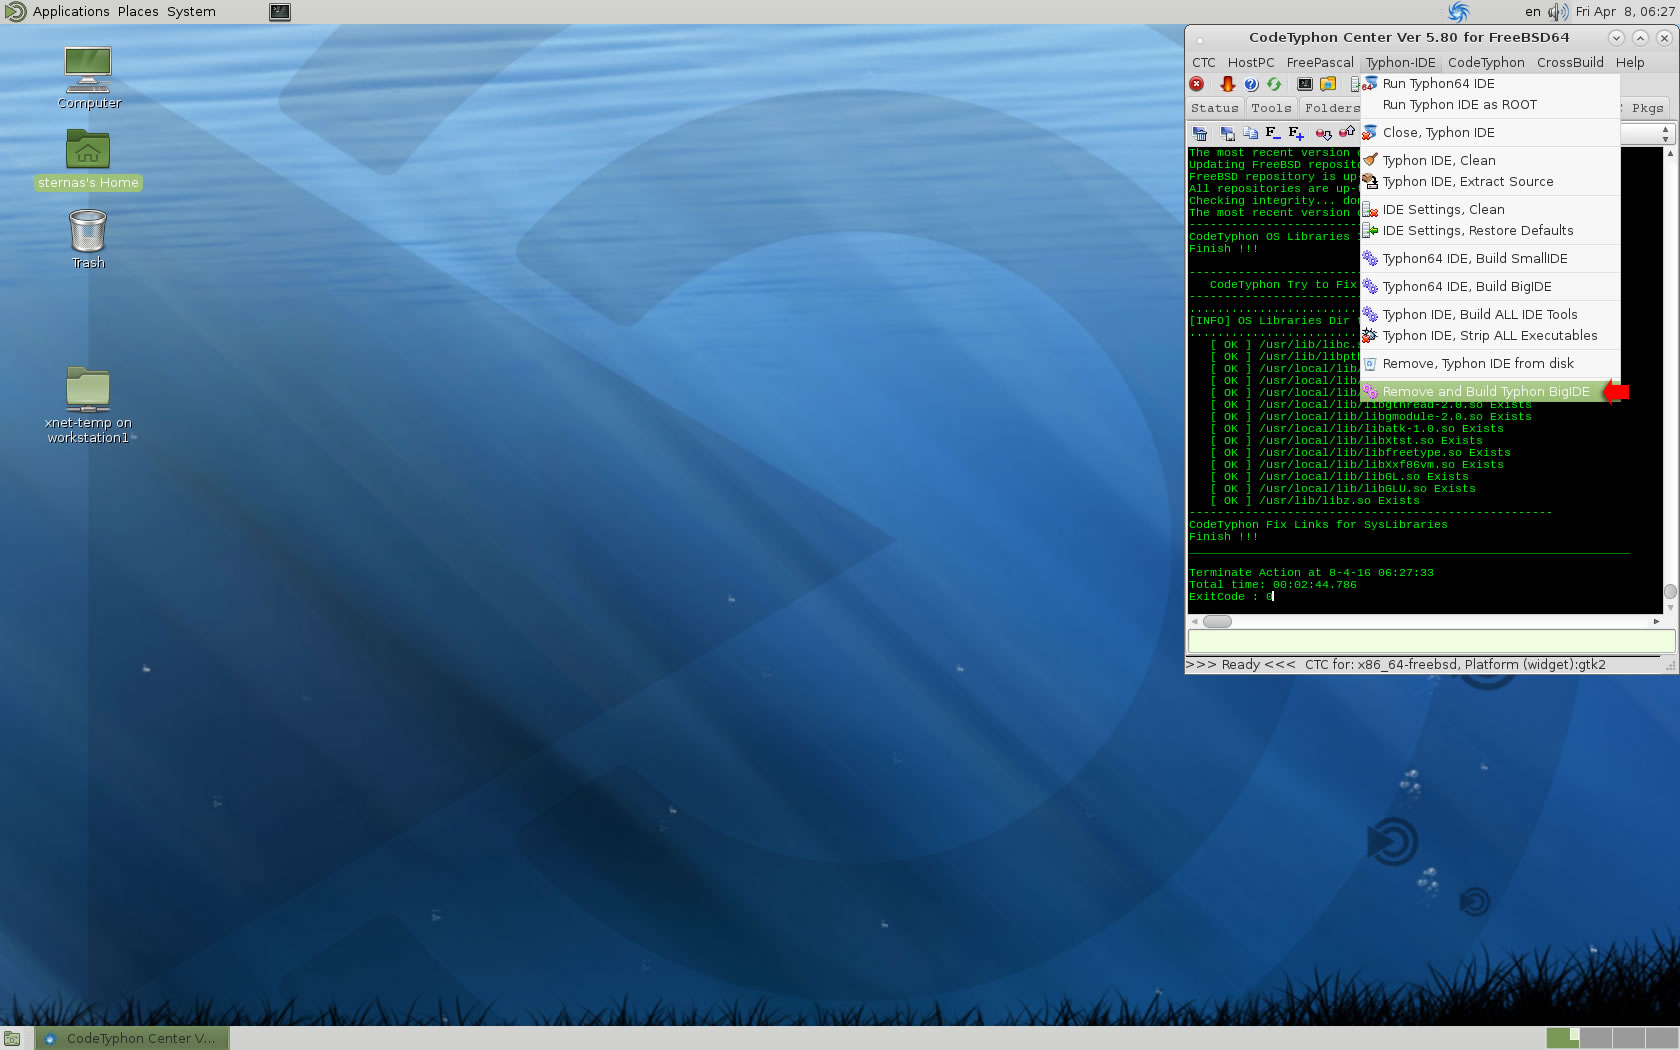The image size is (1680, 1050).
Task: Copy log text with the copy icon
Action: tap(1251, 133)
